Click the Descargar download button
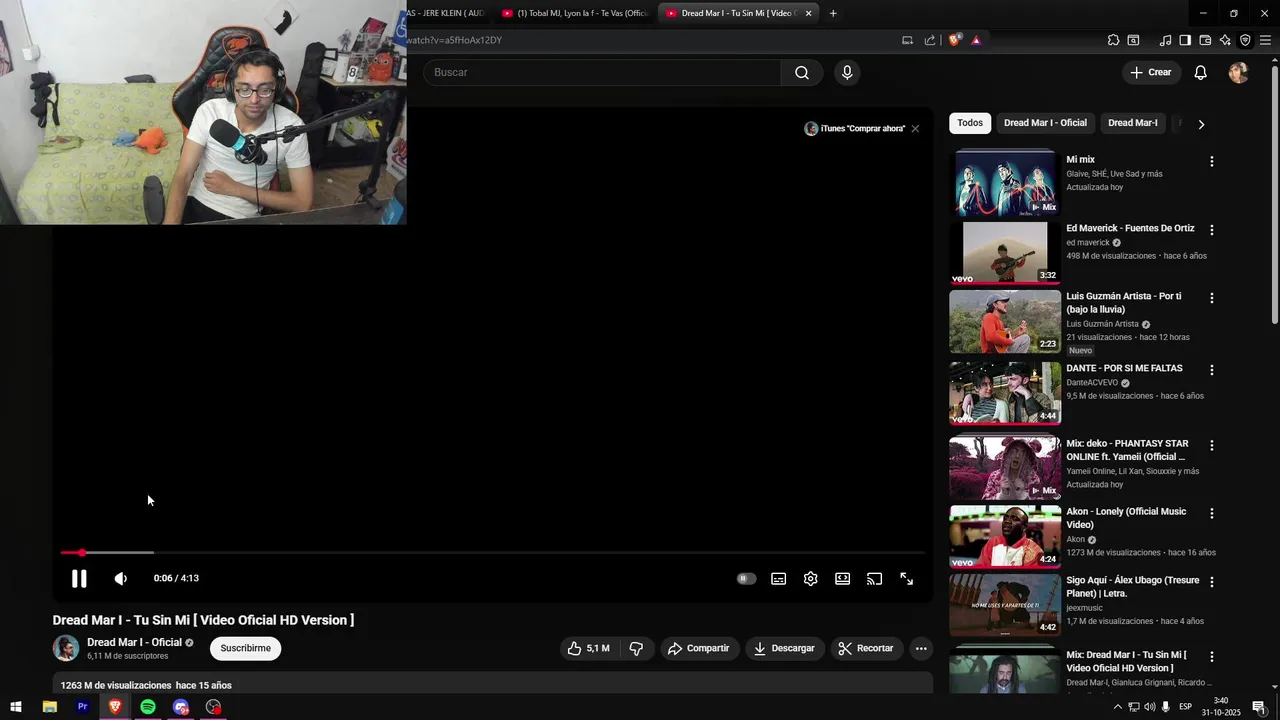The width and height of the screenshot is (1280, 720). click(784, 648)
